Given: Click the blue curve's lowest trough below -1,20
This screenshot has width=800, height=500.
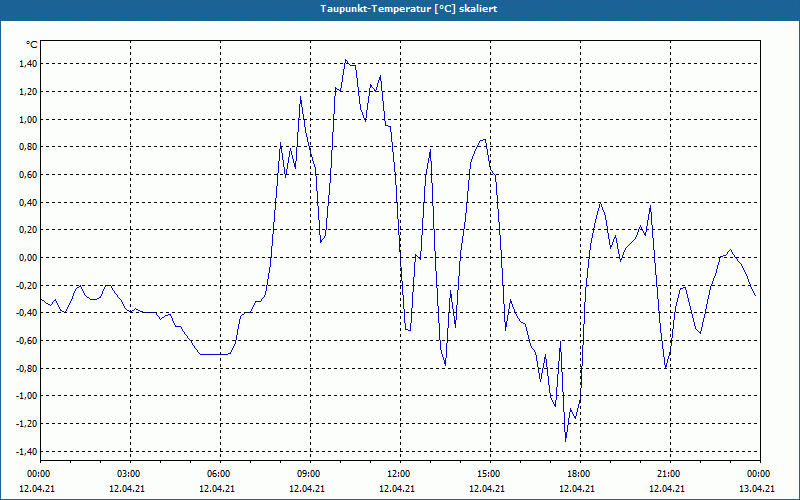Looking at the screenshot, I should point(565,441).
